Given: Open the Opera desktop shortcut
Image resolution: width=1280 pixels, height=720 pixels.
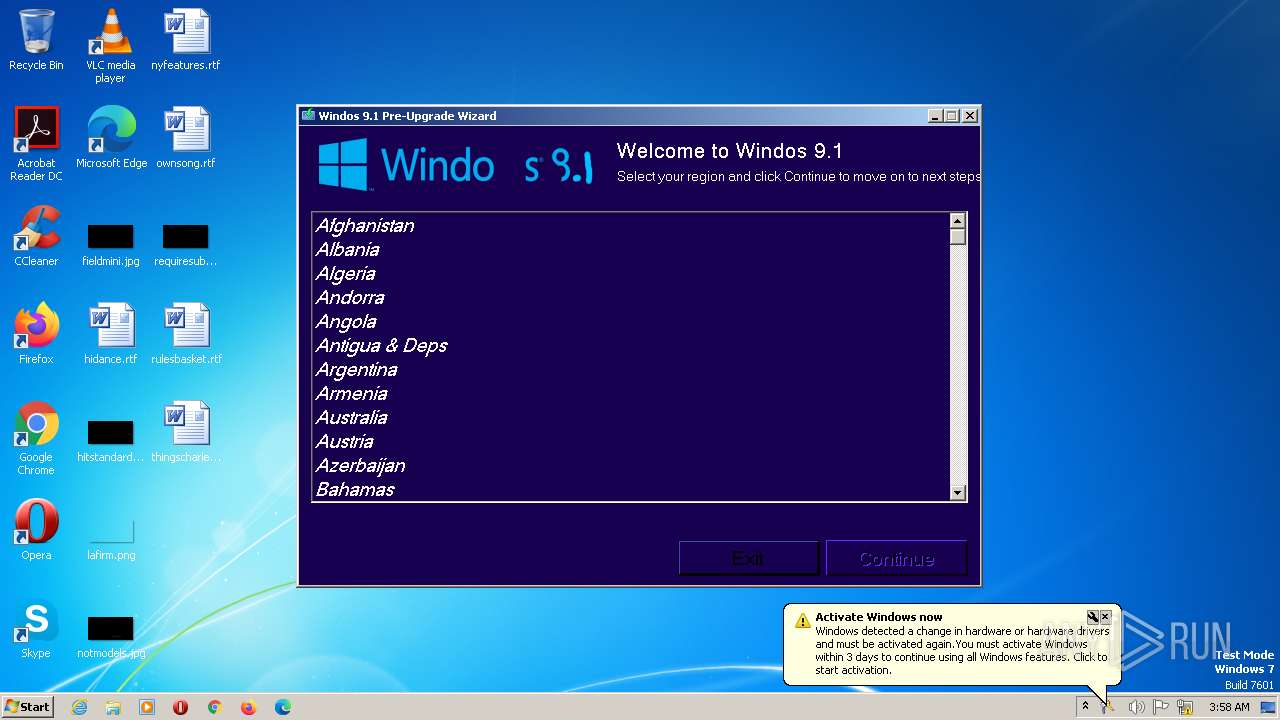Looking at the screenshot, I should [36, 530].
